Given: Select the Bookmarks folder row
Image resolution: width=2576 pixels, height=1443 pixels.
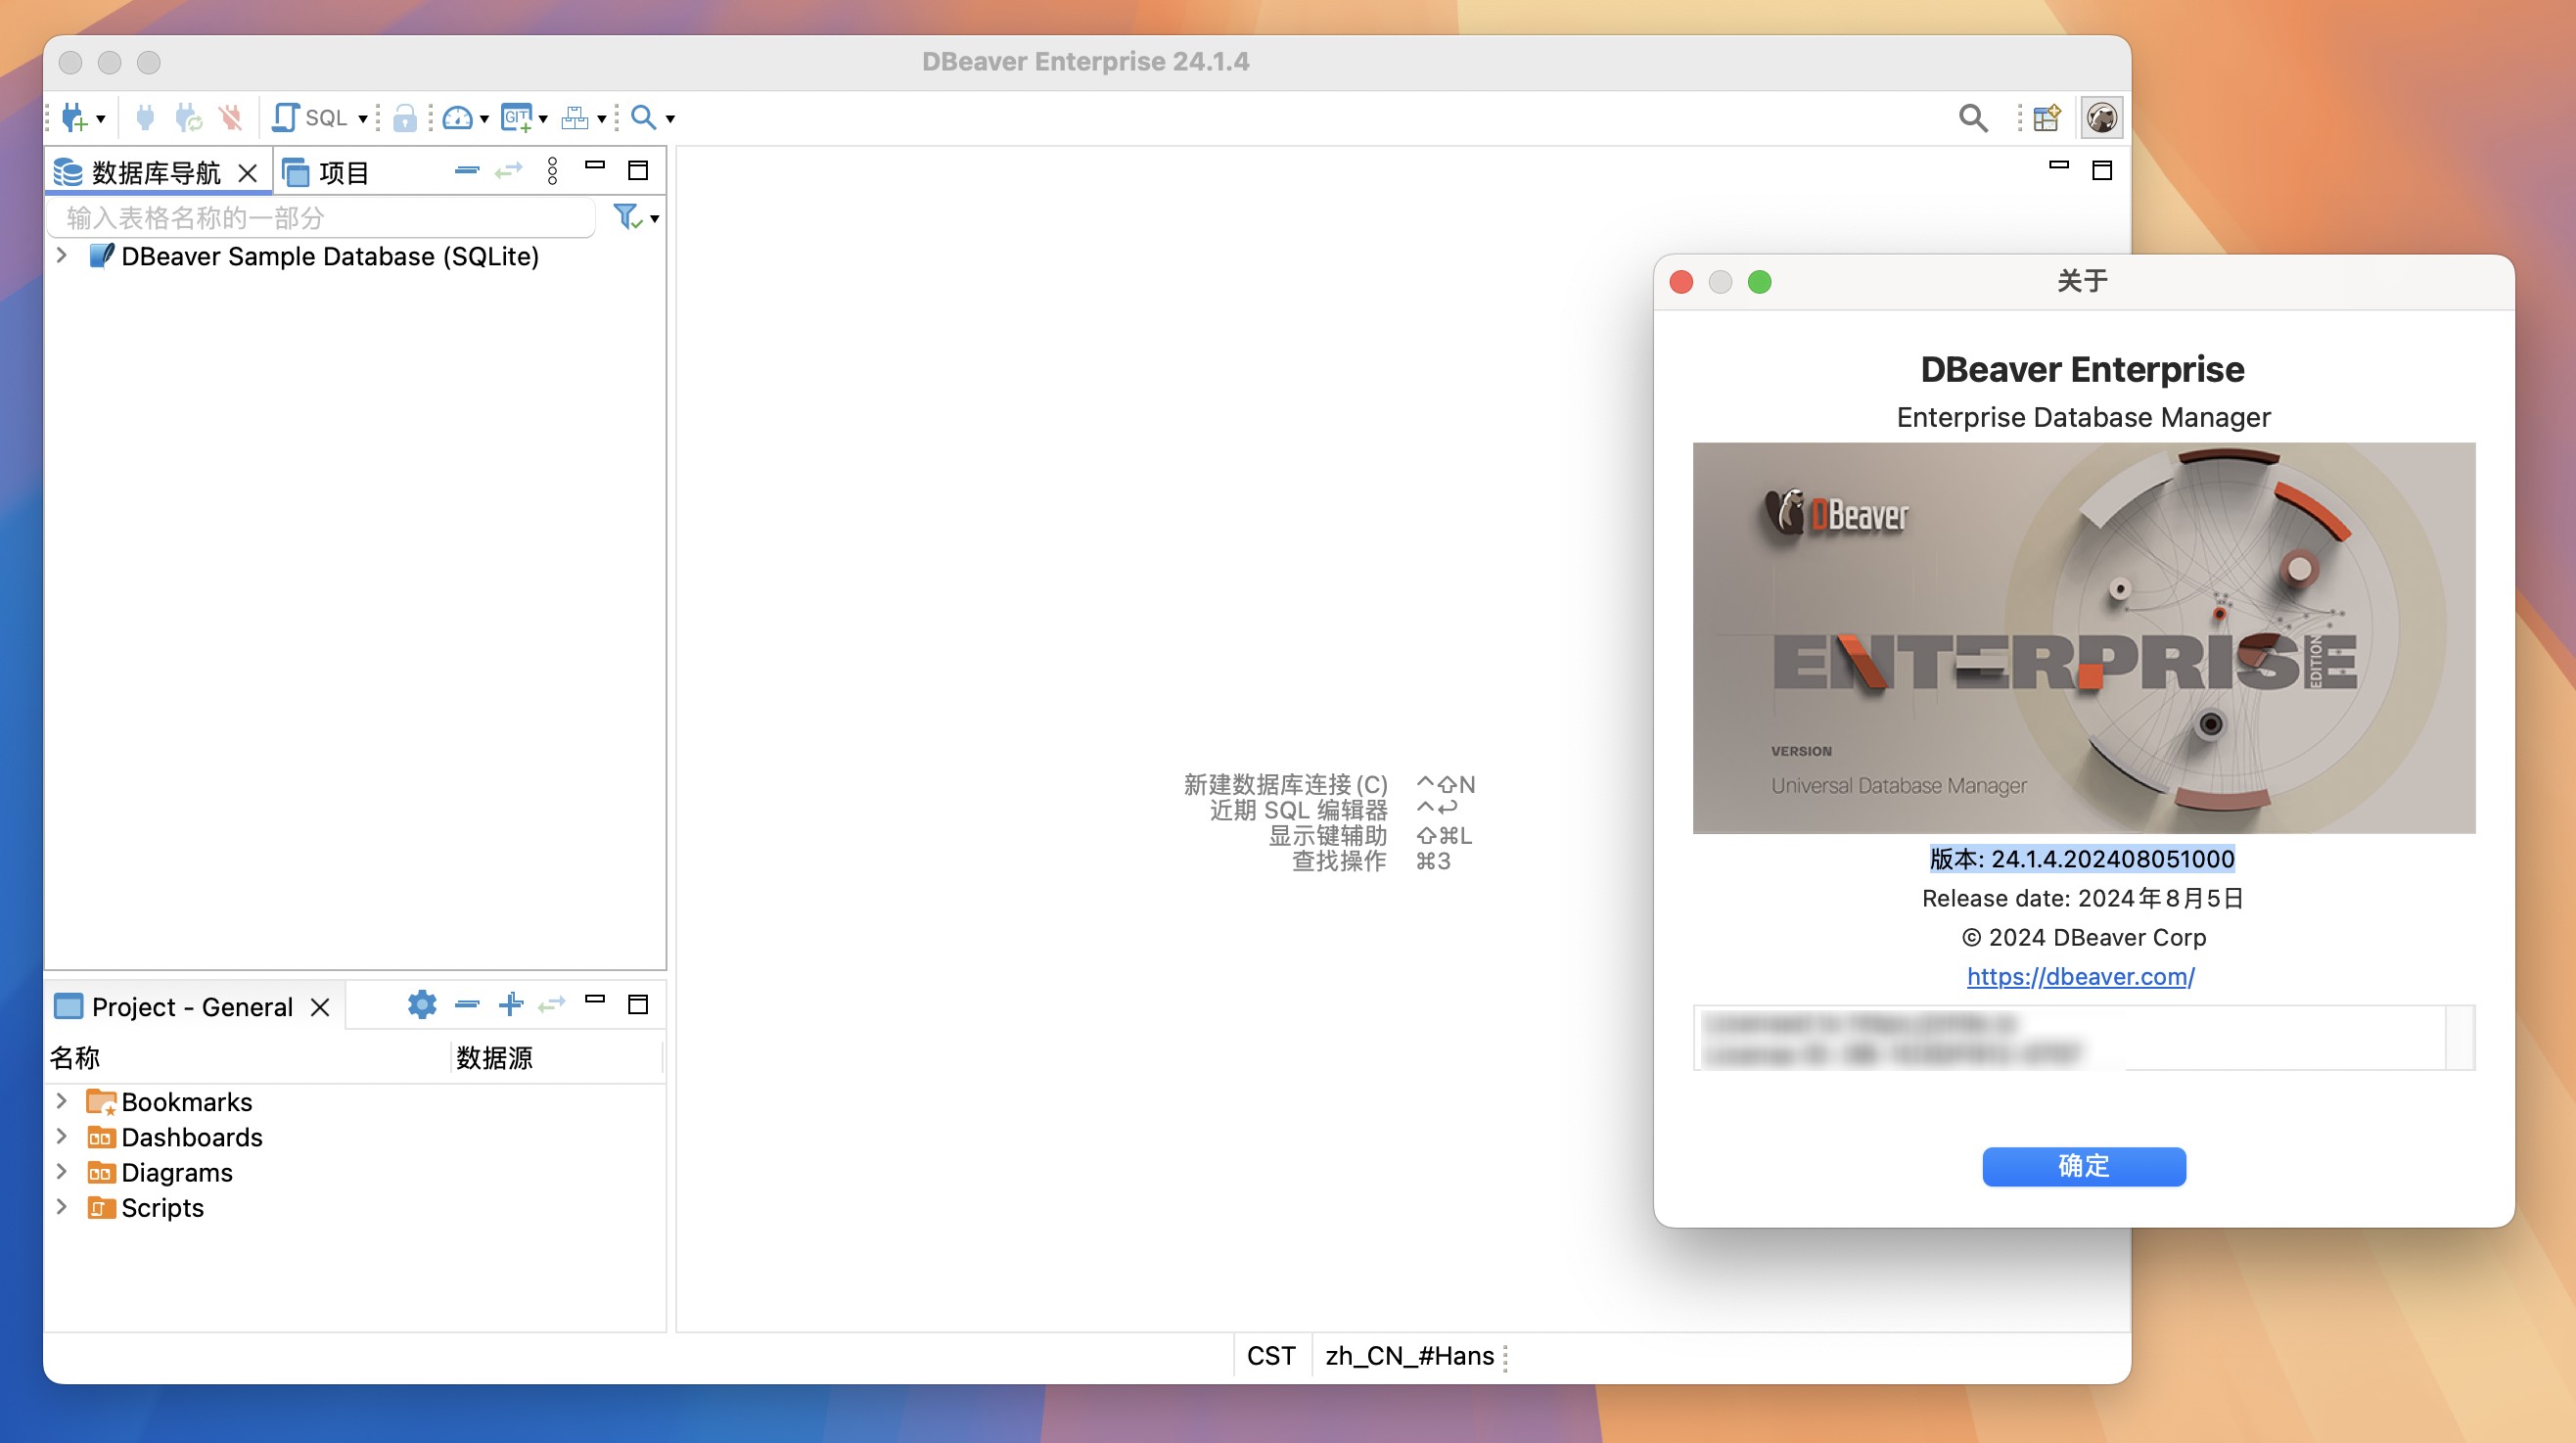Looking at the screenshot, I should [169, 1102].
